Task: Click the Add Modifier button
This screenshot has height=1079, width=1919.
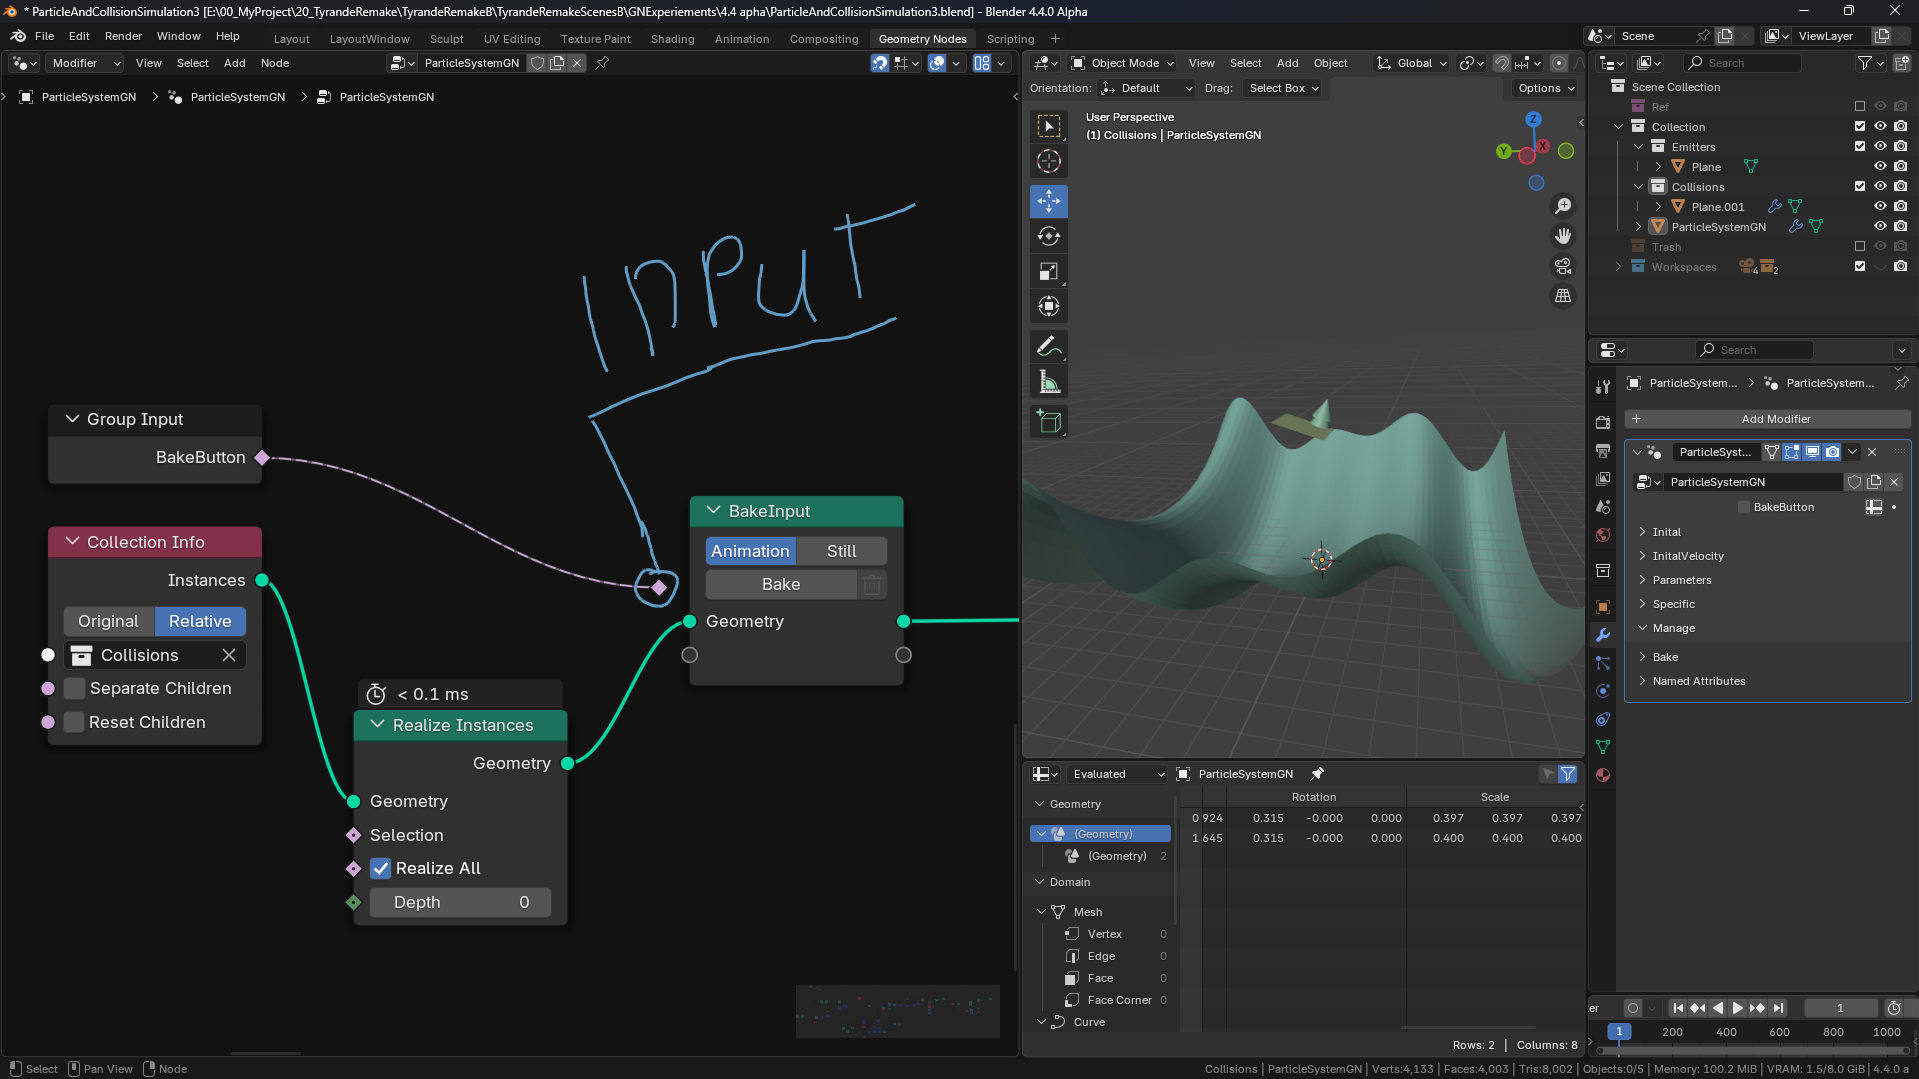Action: (1768, 419)
